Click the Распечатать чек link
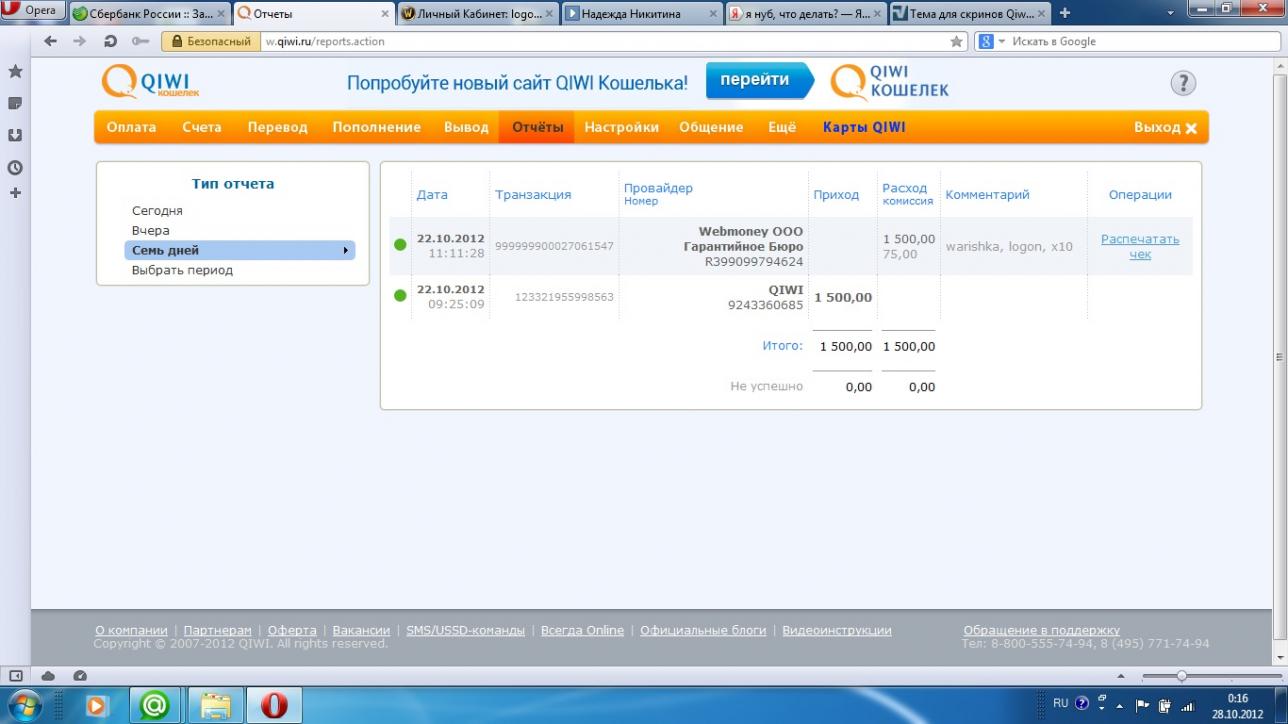This screenshot has width=1288, height=724. [1139, 246]
